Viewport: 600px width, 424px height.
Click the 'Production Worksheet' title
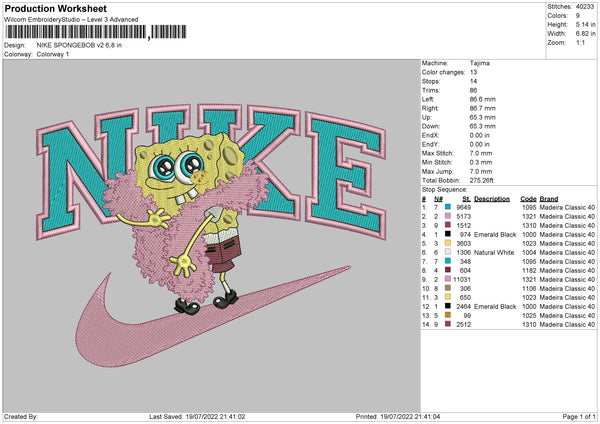pyautogui.click(x=55, y=8)
